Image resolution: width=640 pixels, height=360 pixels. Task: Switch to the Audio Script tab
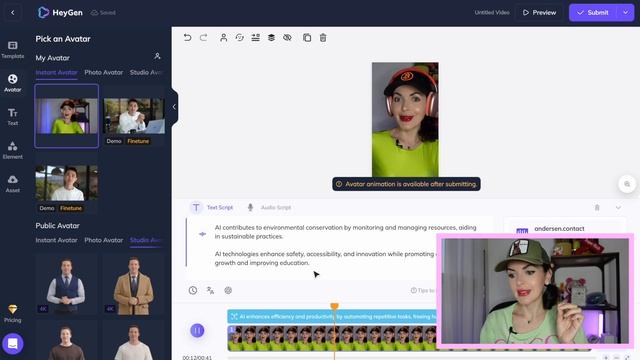(x=269, y=207)
